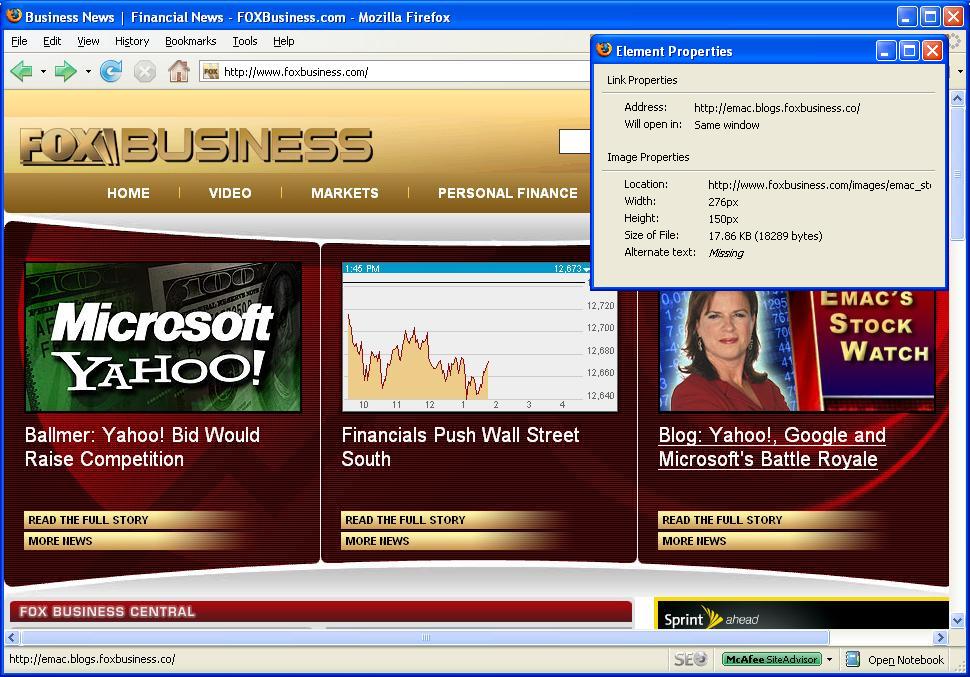The image size is (970, 677).
Task: Select the Alternate text 'Missing' value
Action: pos(726,252)
